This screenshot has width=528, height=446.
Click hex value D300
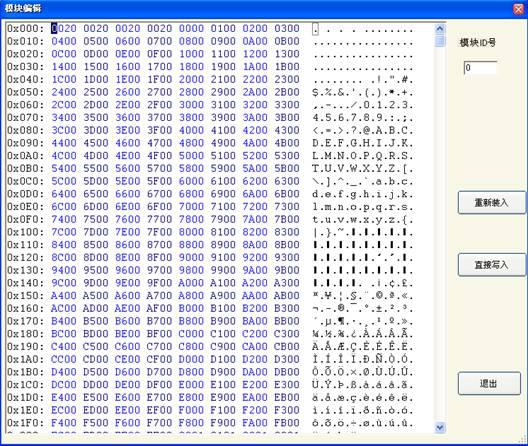point(287,359)
